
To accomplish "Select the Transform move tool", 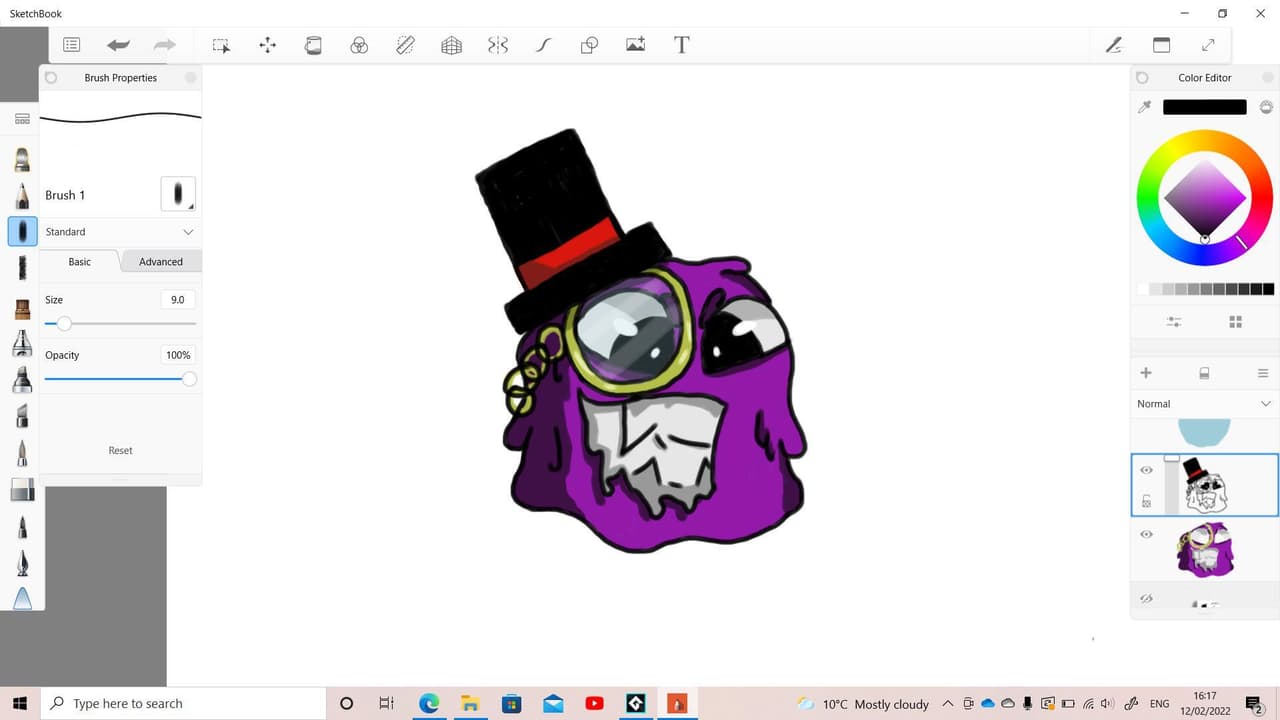I will tap(267, 45).
